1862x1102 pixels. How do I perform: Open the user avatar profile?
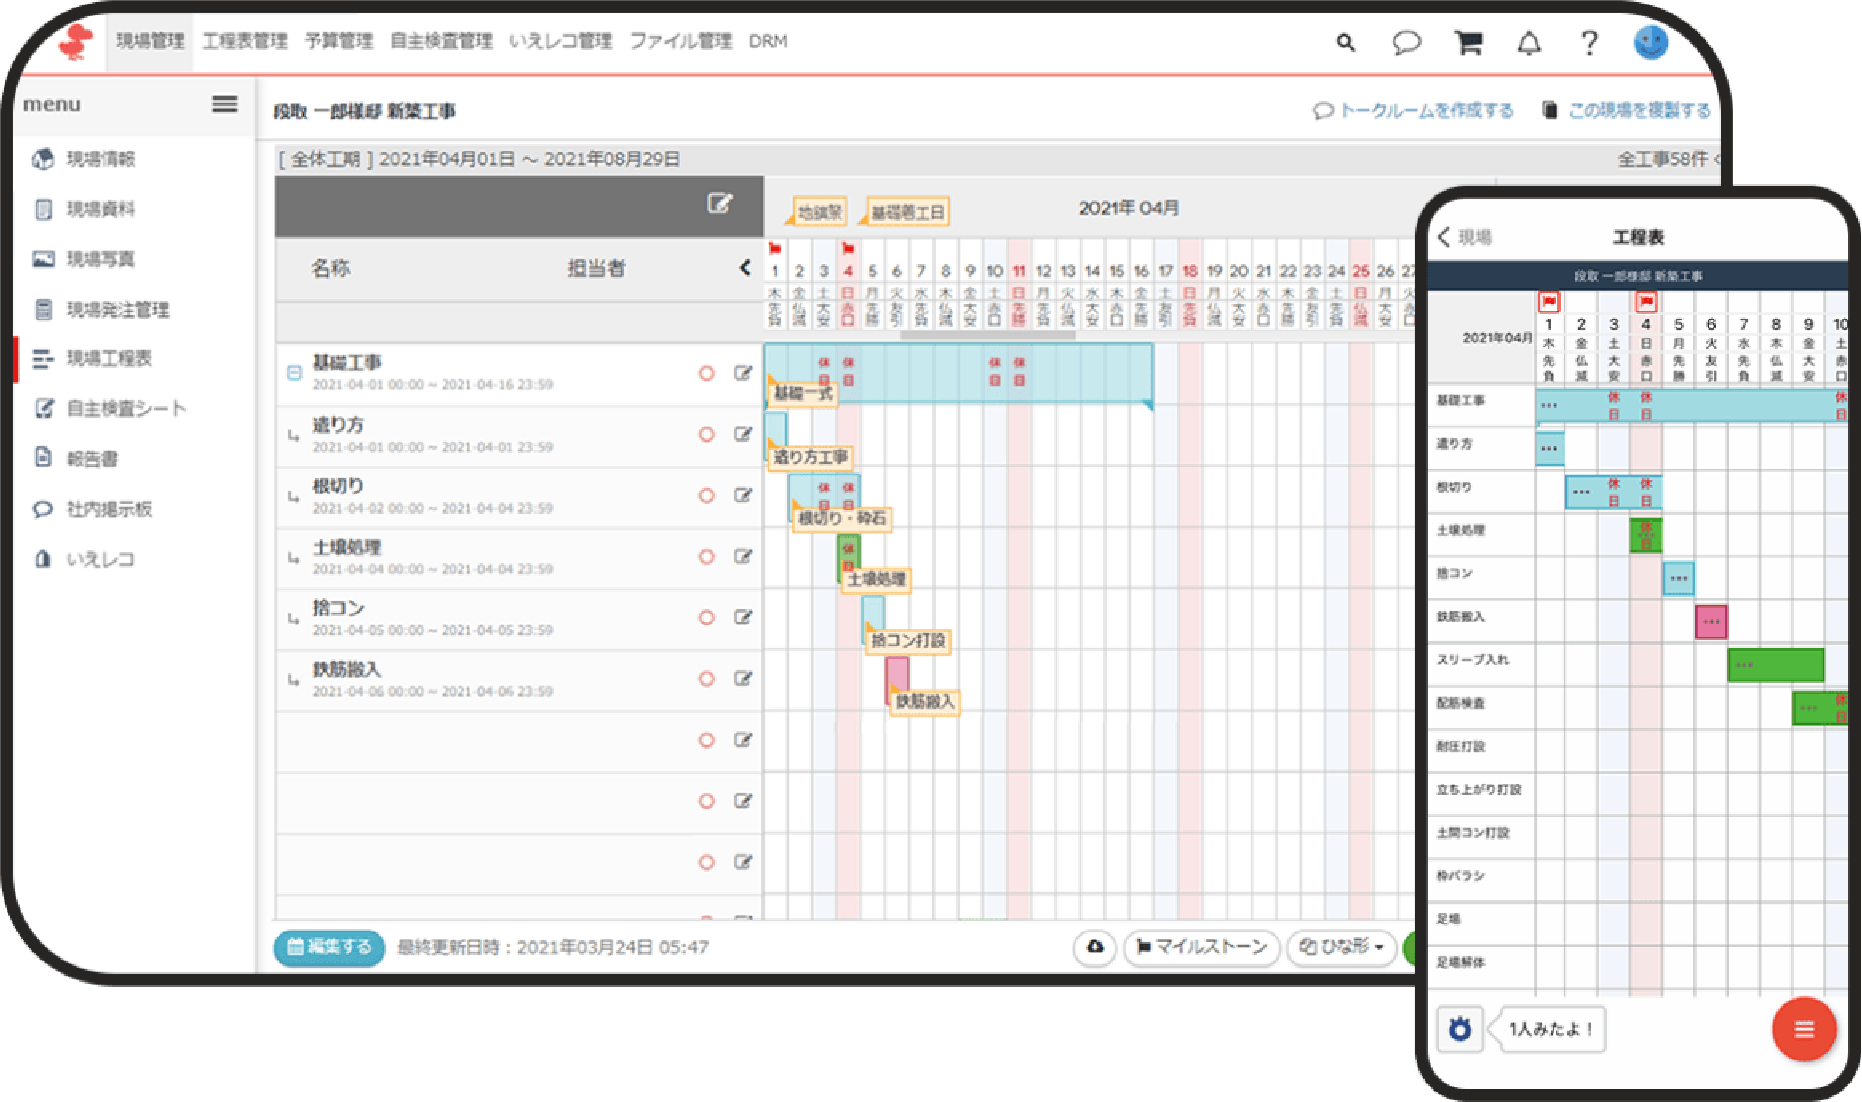coord(1650,42)
